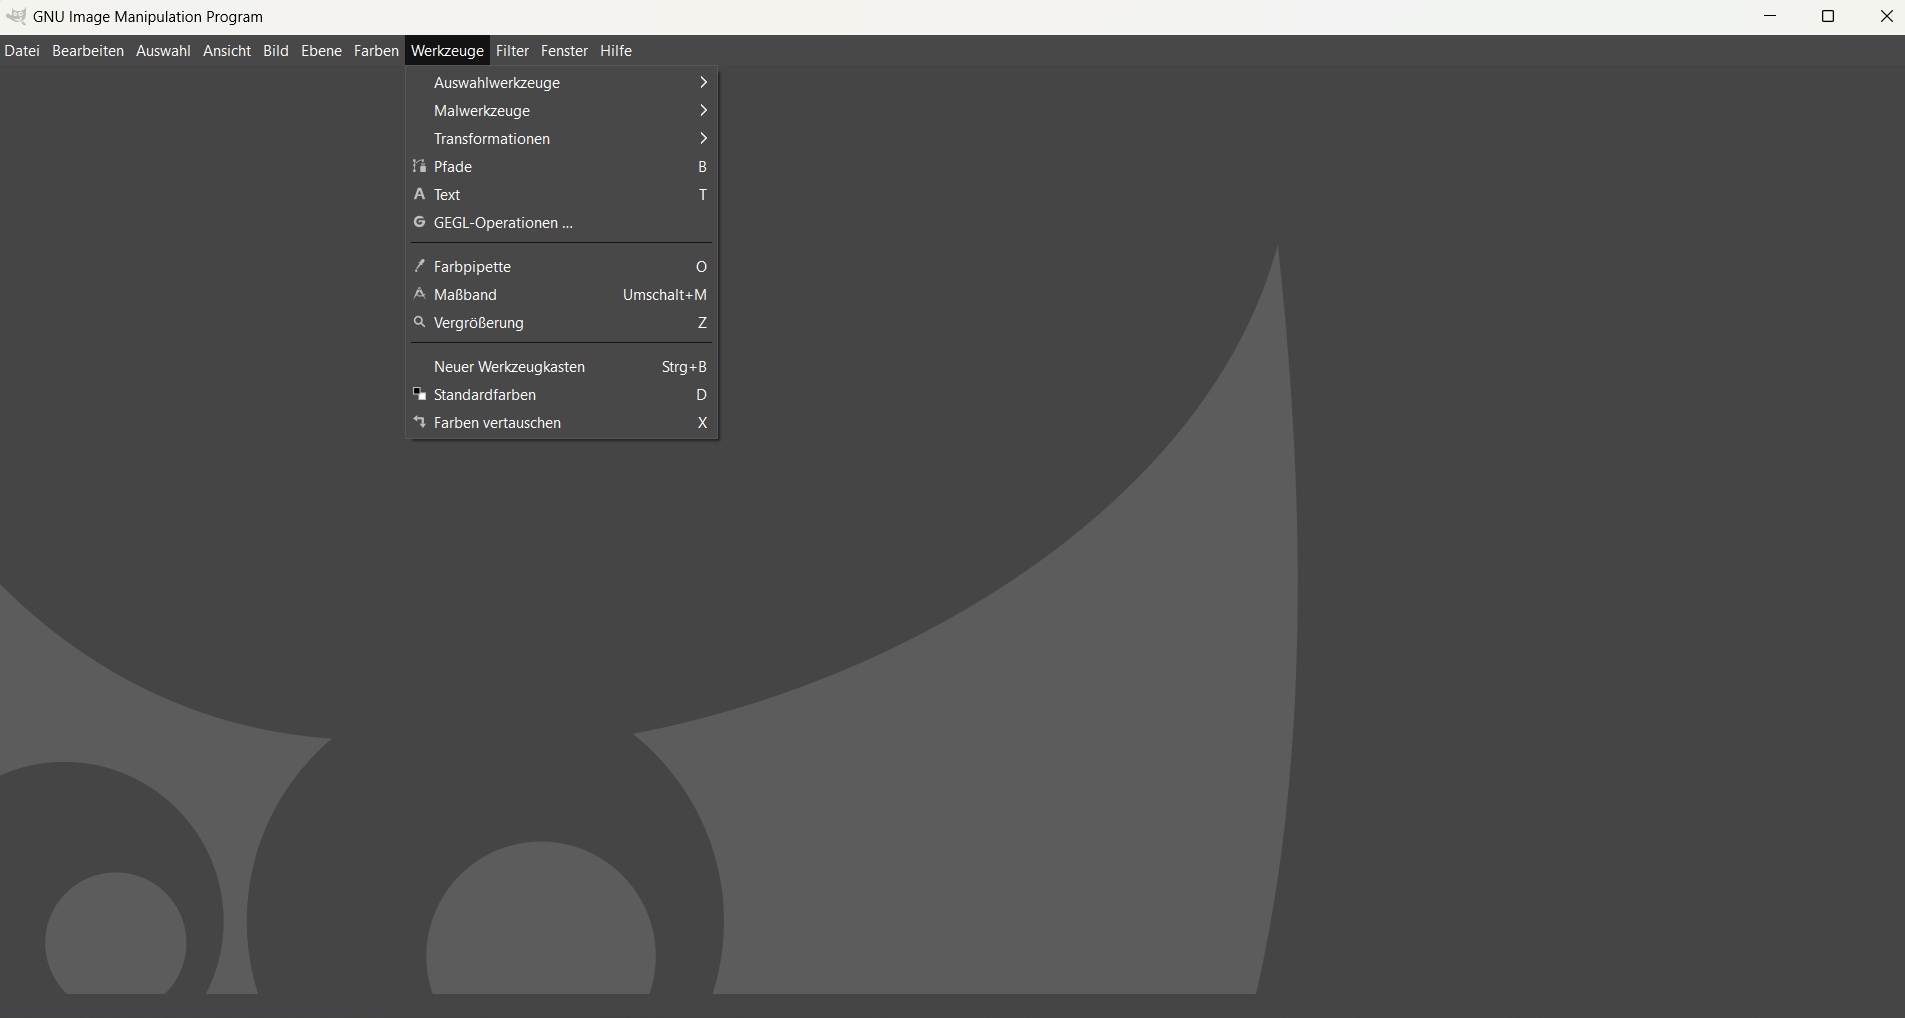Click the Umschalt+M shortcut text
The width and height of the screenshot is (1905, 1018).
tap(665, 295)
